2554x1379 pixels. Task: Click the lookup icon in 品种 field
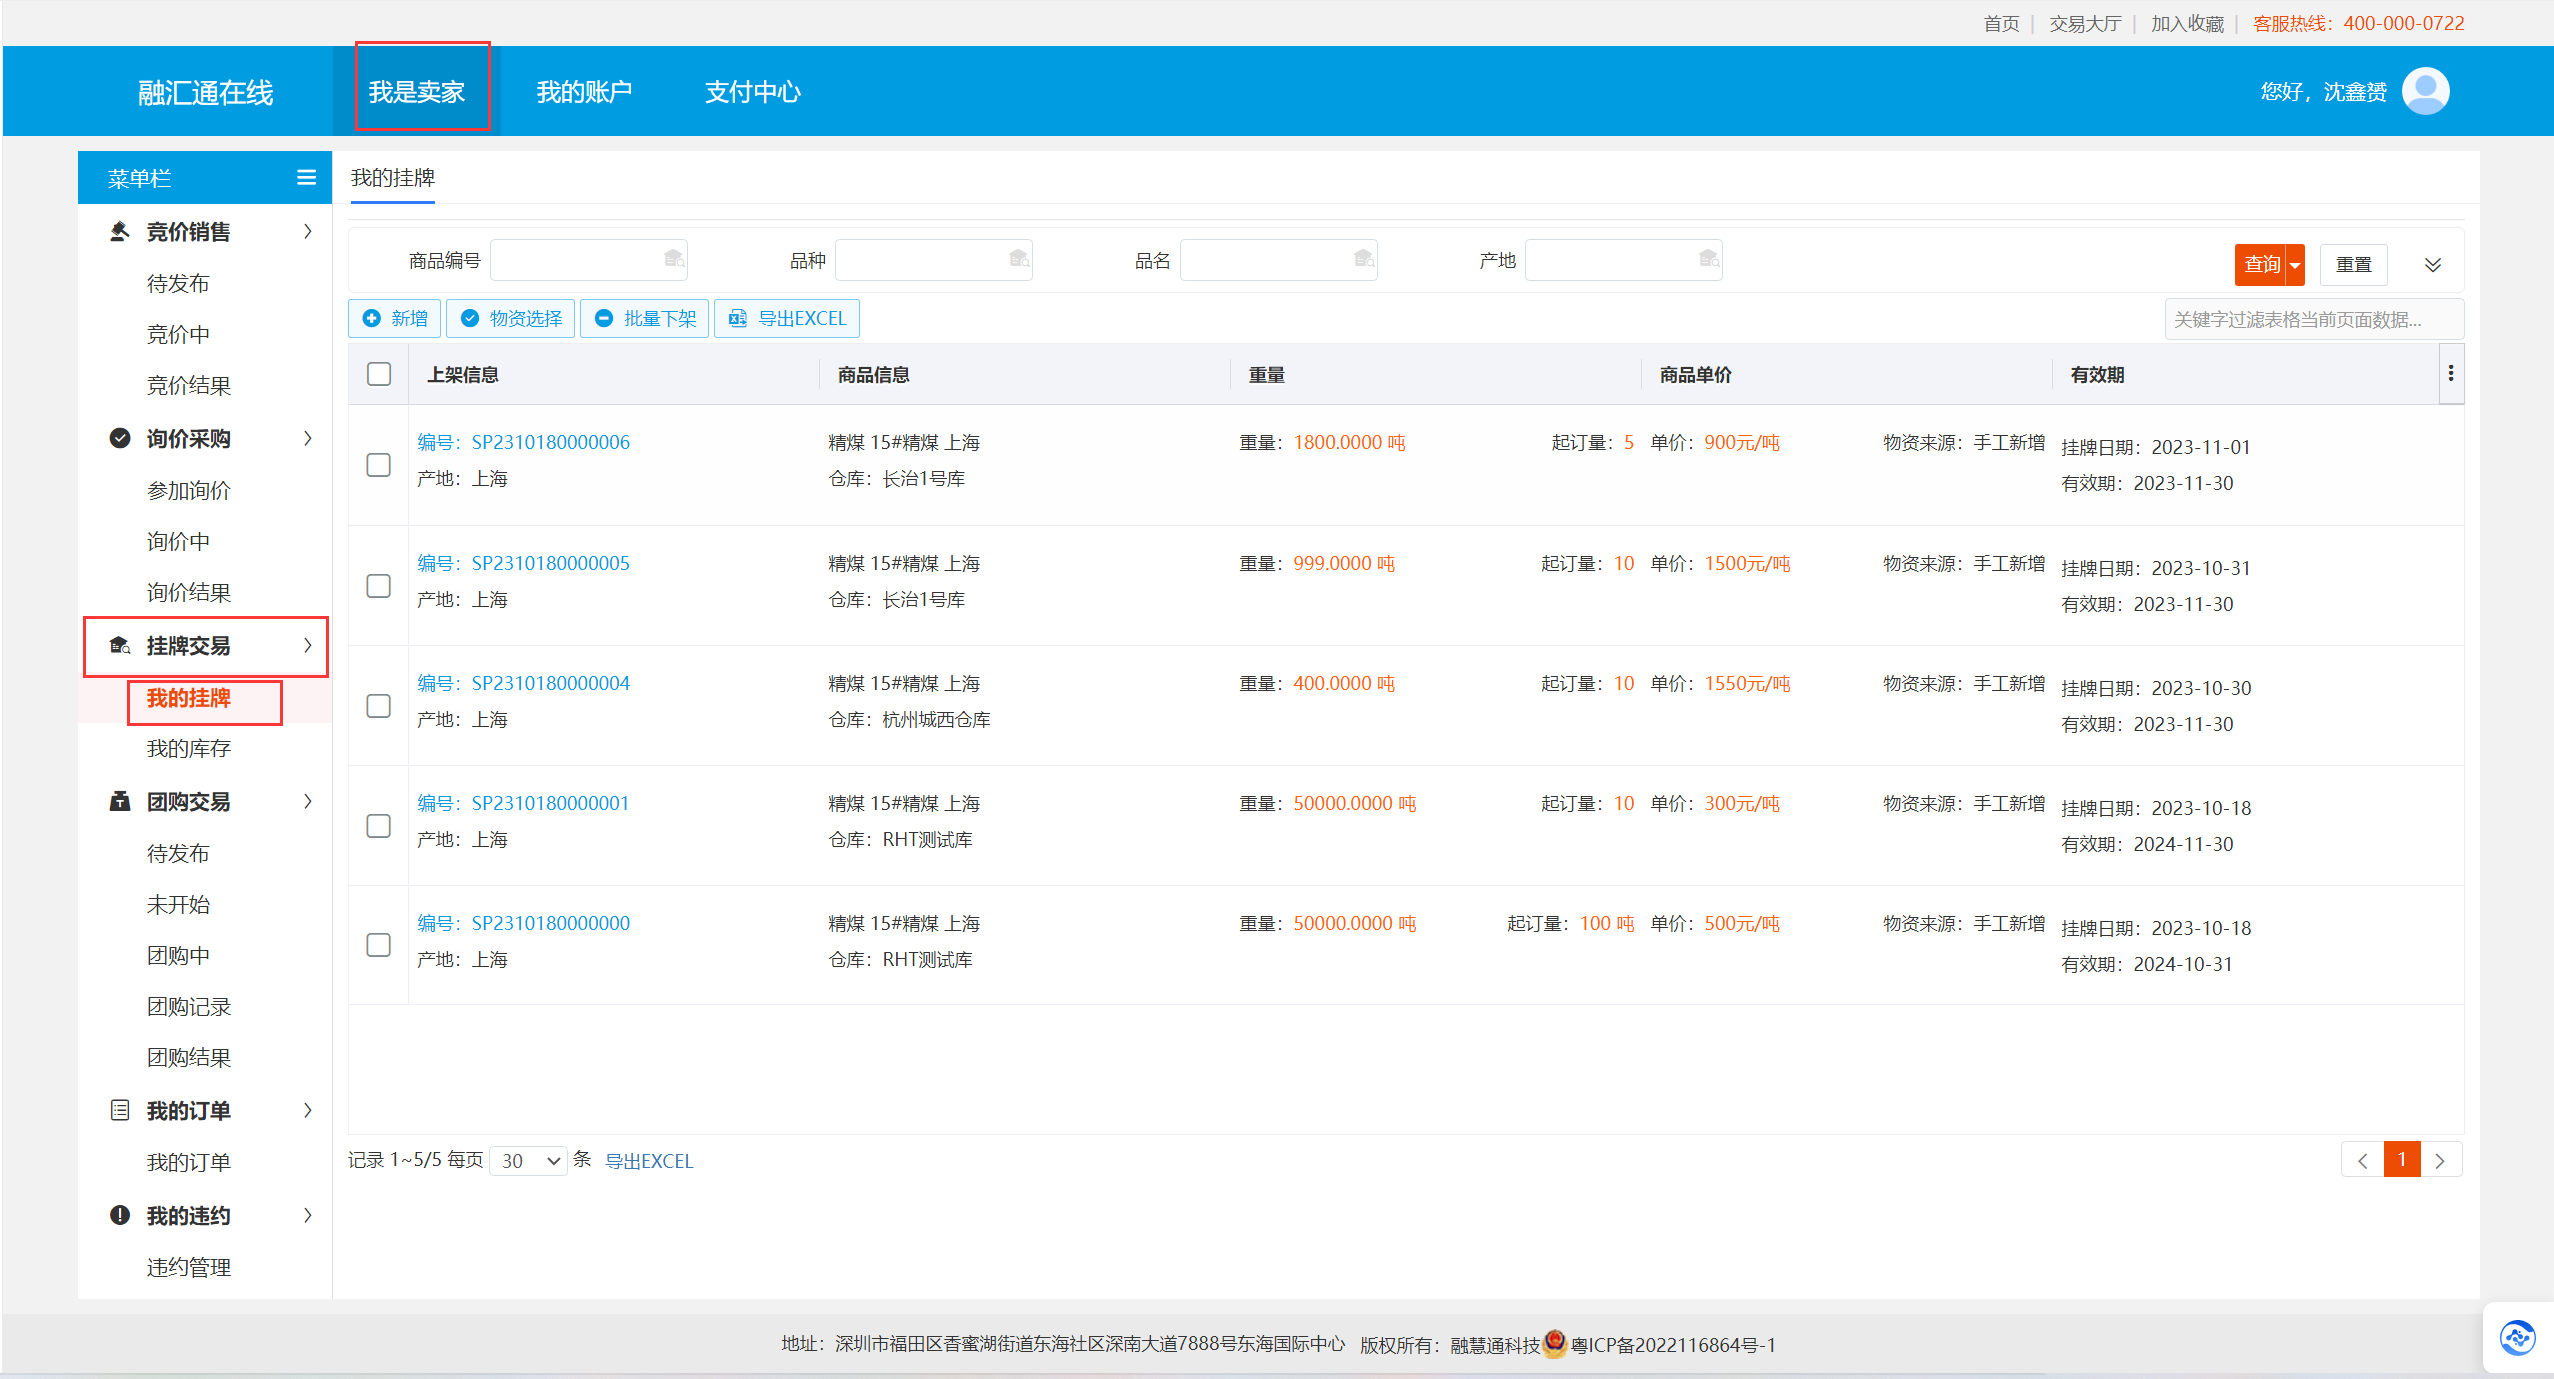pyautogui.click(x=1019, y=259)
